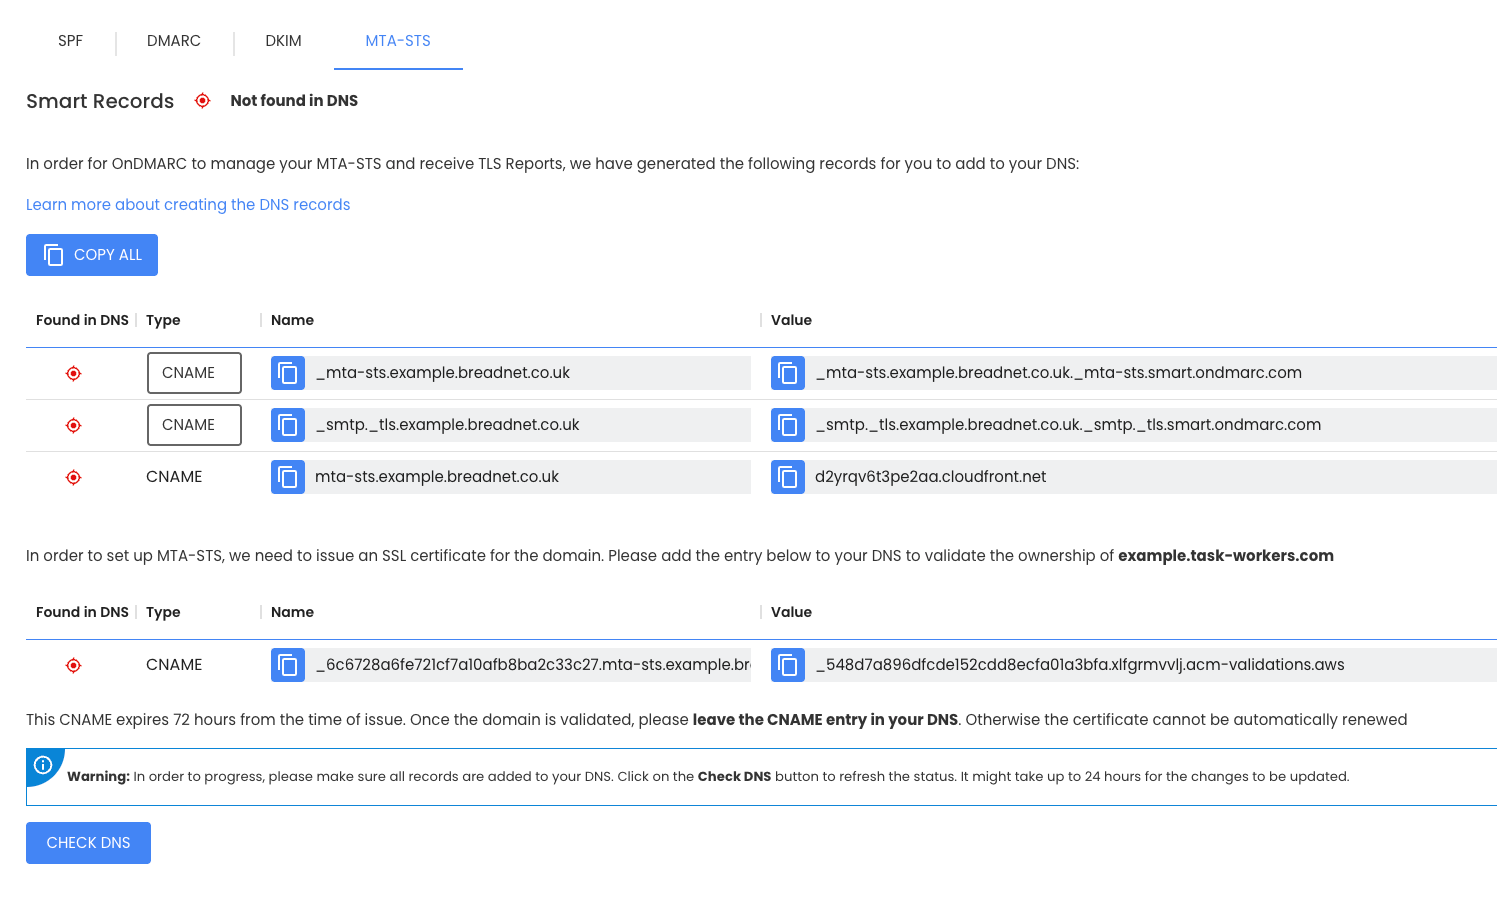Copy the acm-validations value
This screenshot has width=1497, height=905.
coord(788,665)
